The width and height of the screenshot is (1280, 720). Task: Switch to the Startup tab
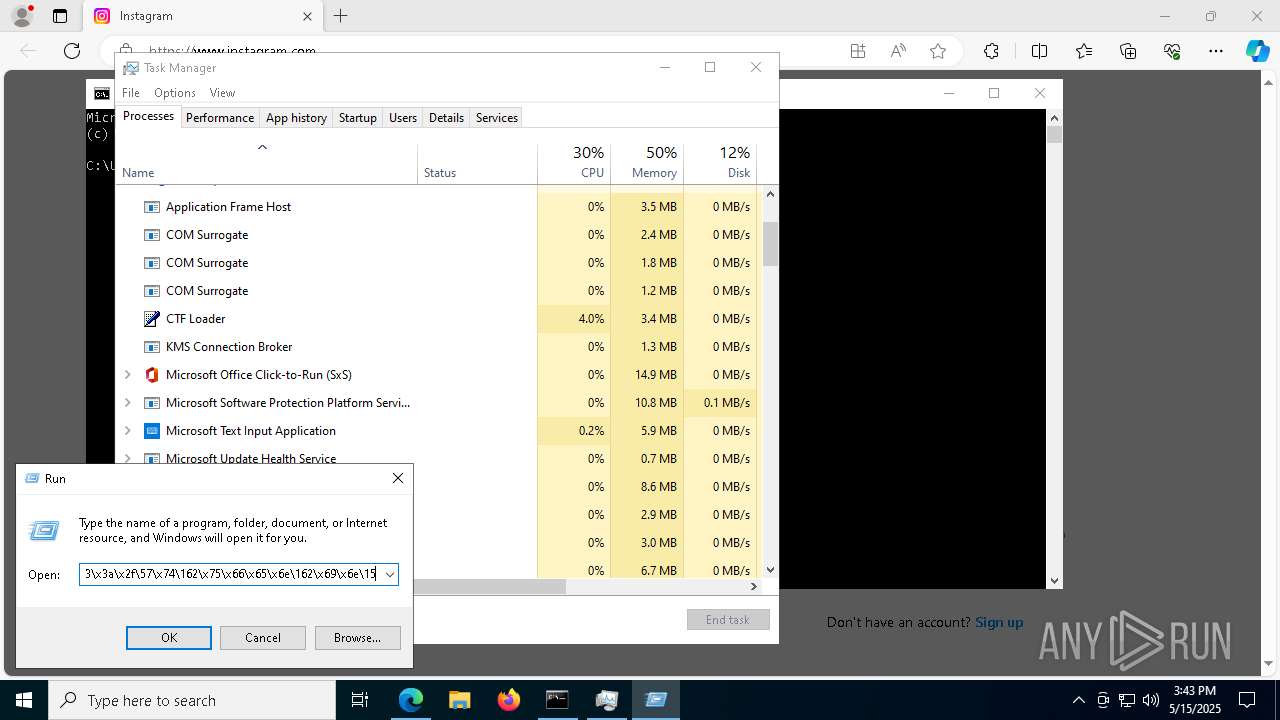(357, 118)
